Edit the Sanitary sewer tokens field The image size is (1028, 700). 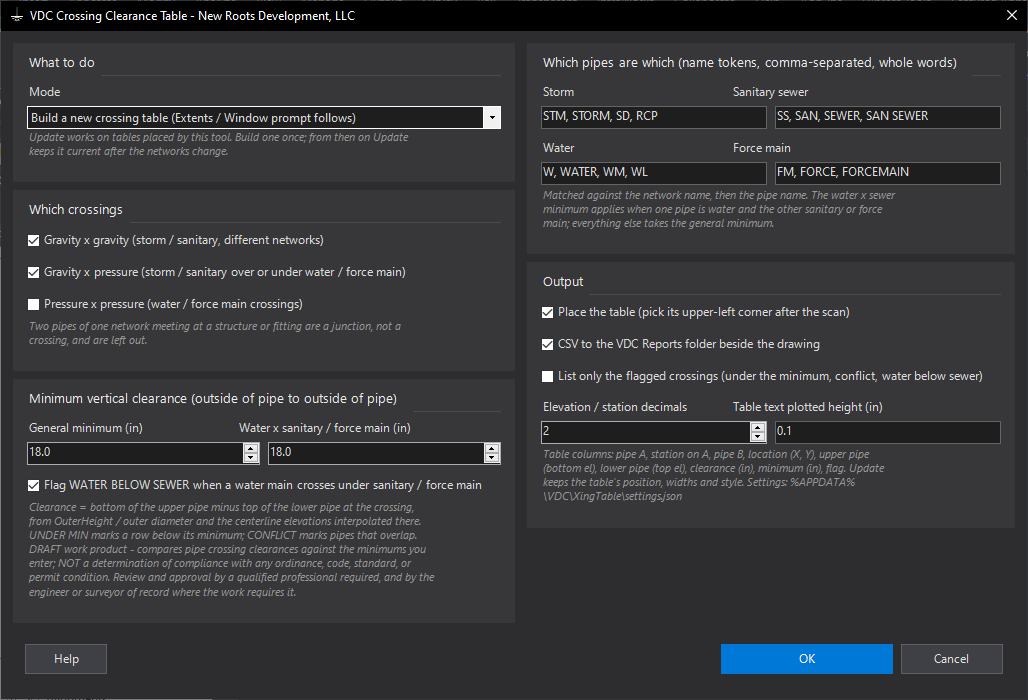point(888,117)
